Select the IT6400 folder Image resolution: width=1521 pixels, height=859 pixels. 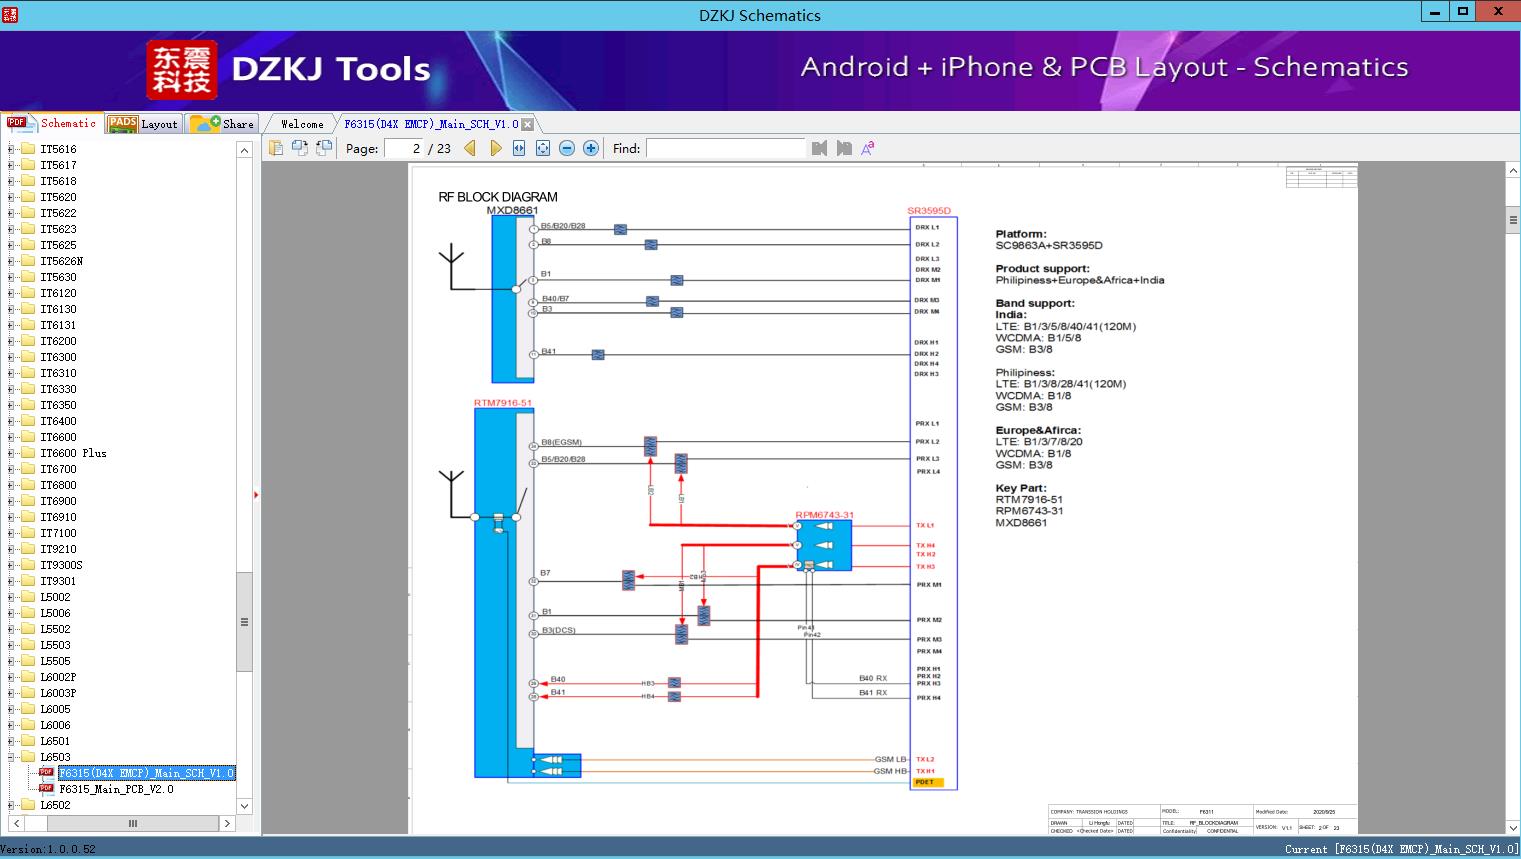[x=58, y=421]
